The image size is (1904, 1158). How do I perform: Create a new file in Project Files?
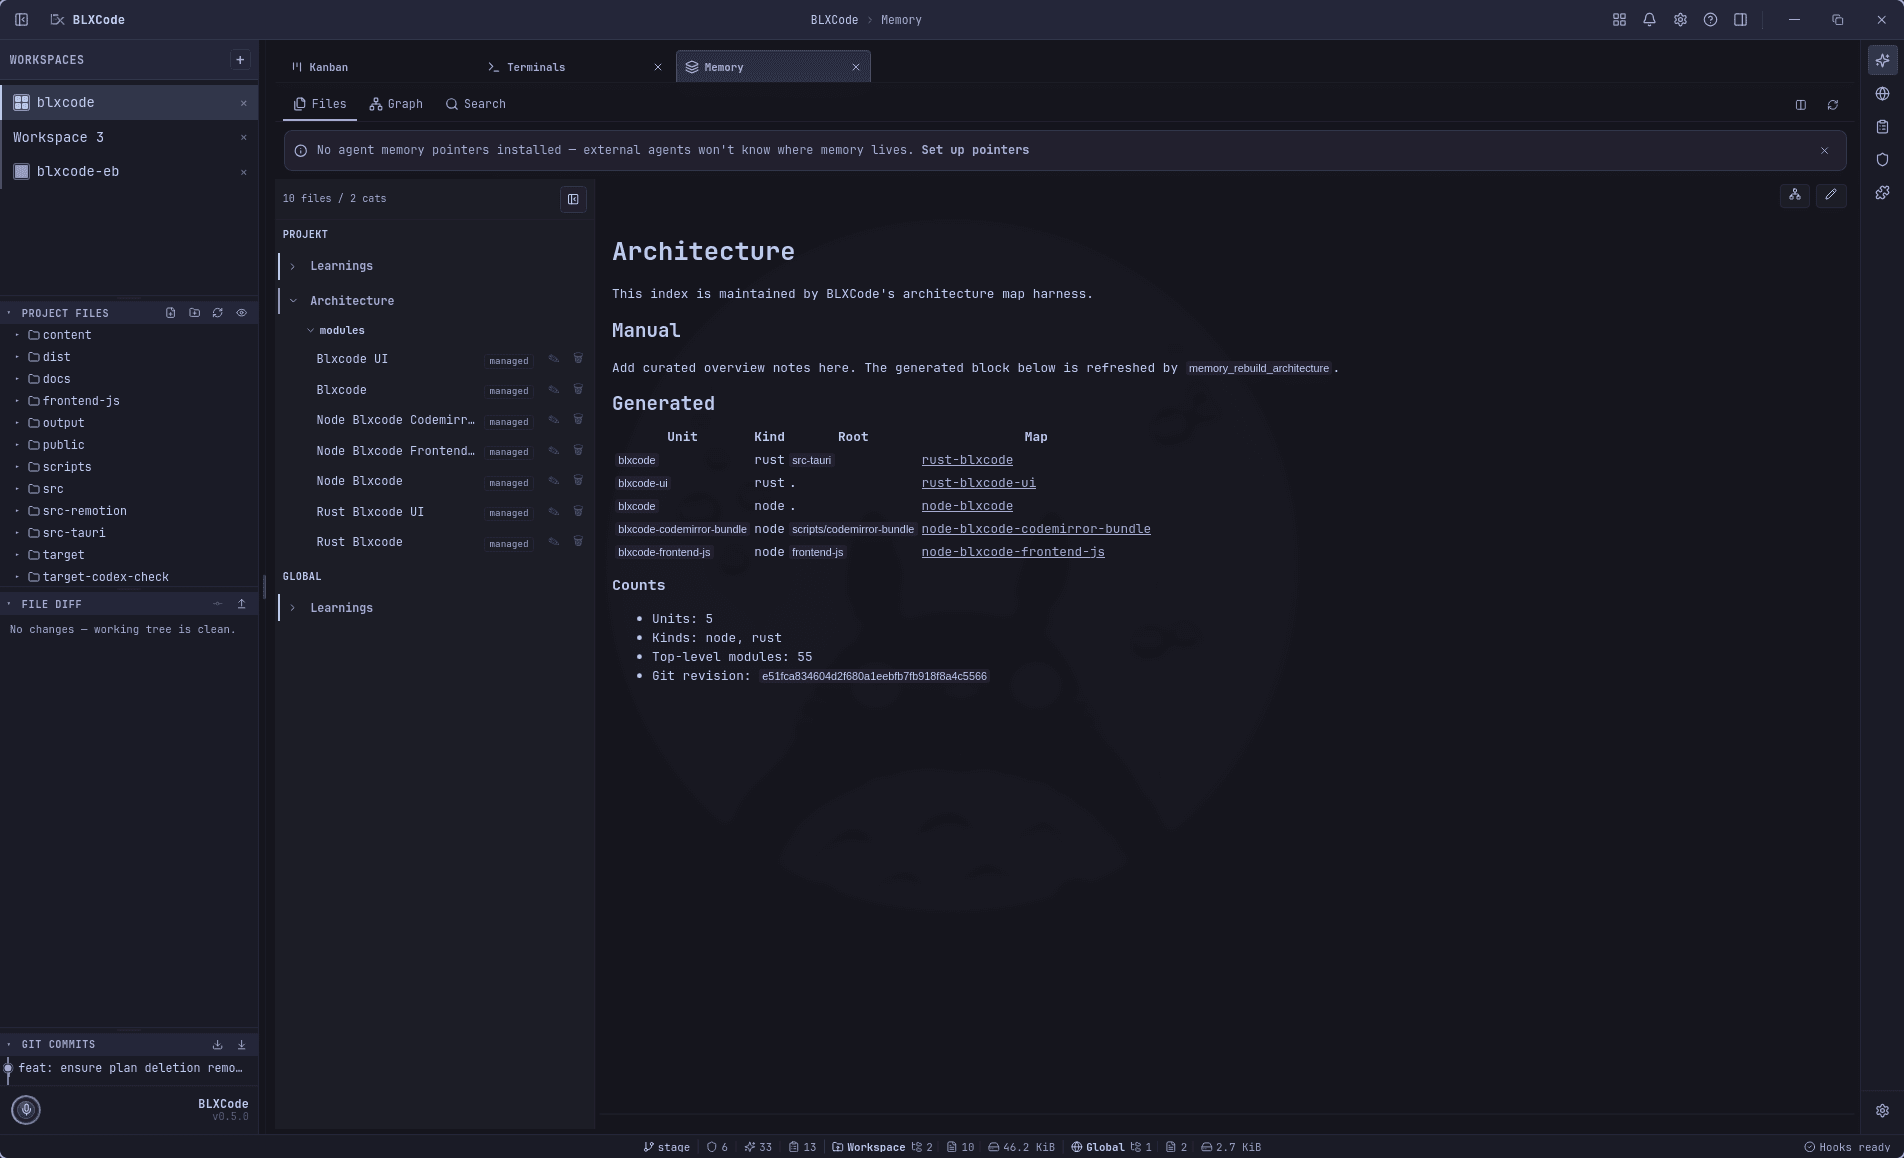(171, 313)
